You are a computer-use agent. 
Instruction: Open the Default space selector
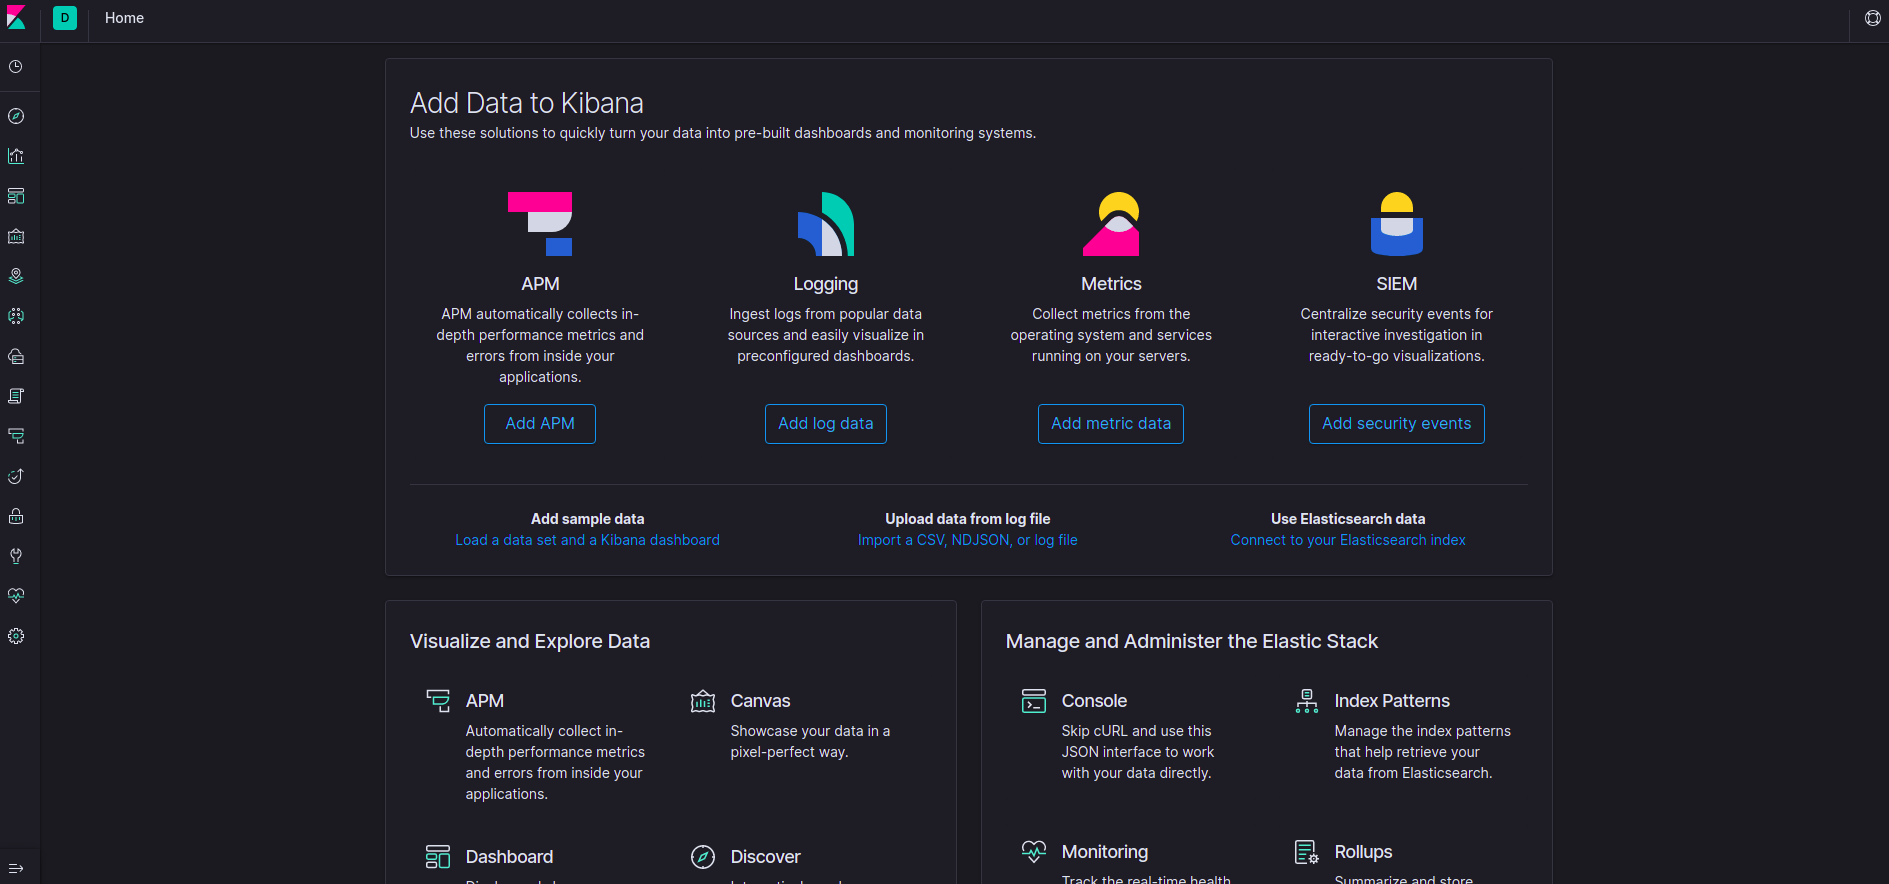(65, 18)
